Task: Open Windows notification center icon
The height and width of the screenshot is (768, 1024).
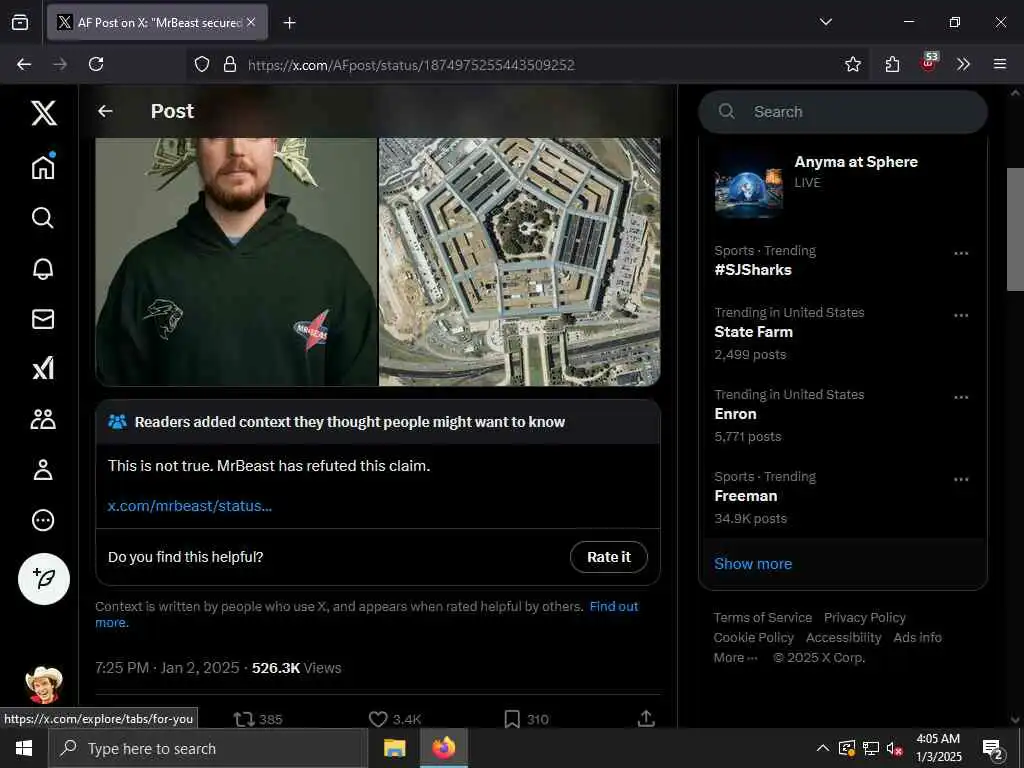Action: 993,749
